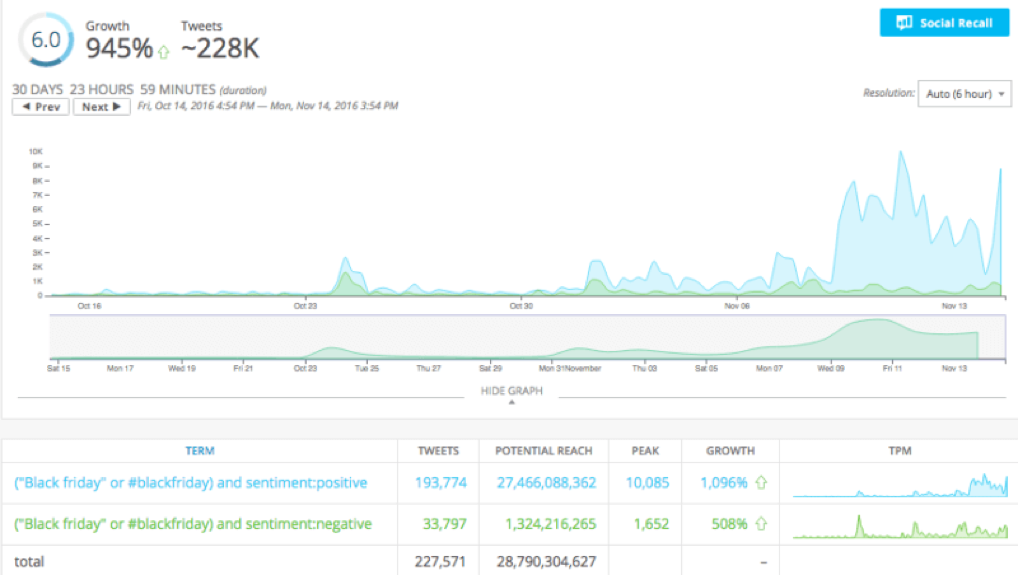Click the positive sentiment TPM sparkline

(900, 484)
